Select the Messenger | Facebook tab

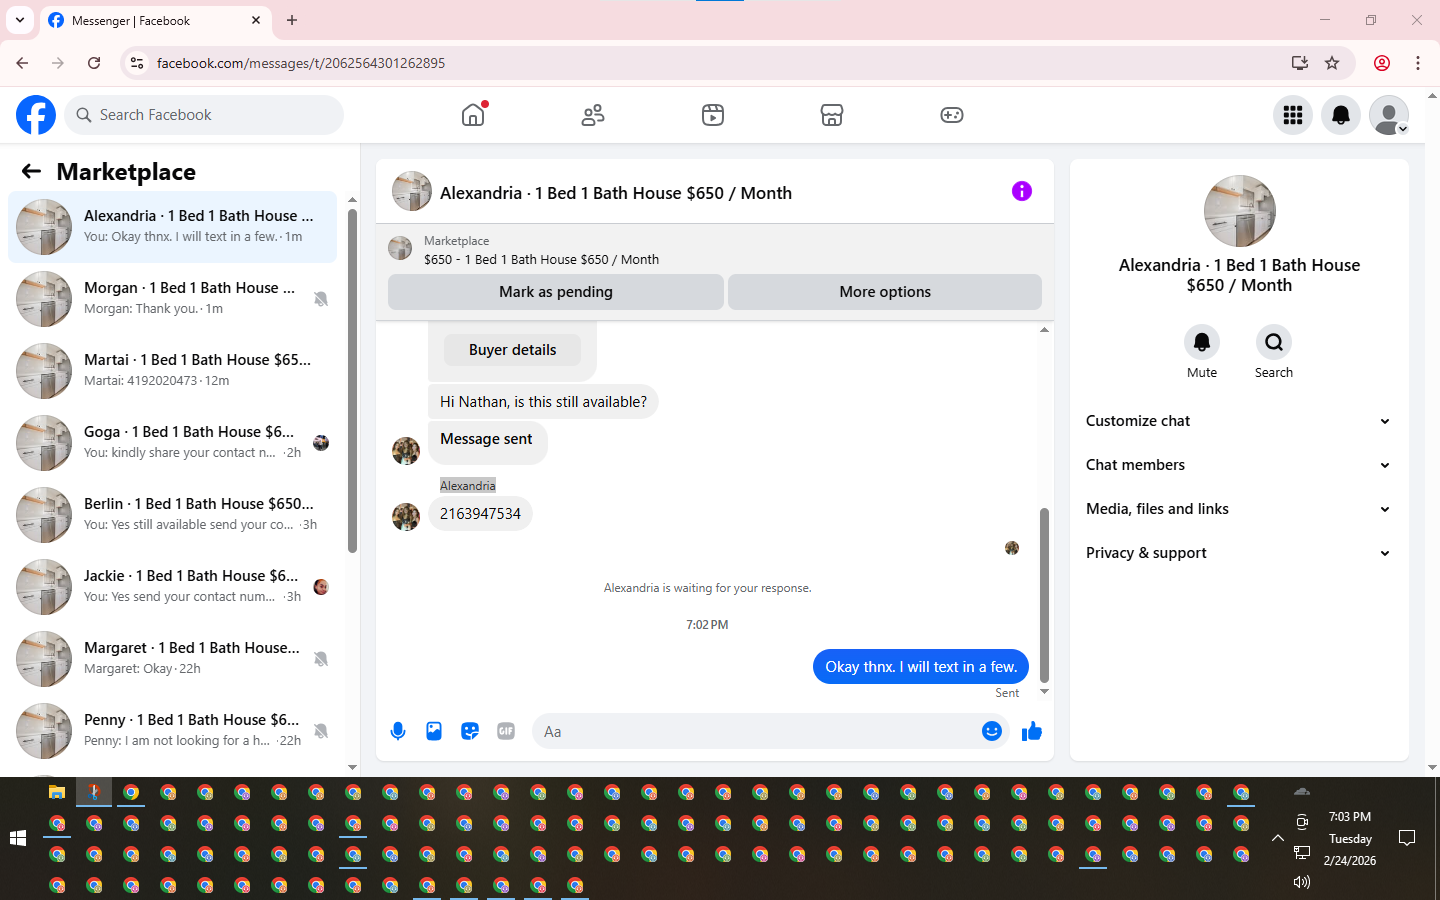point(155,20)
